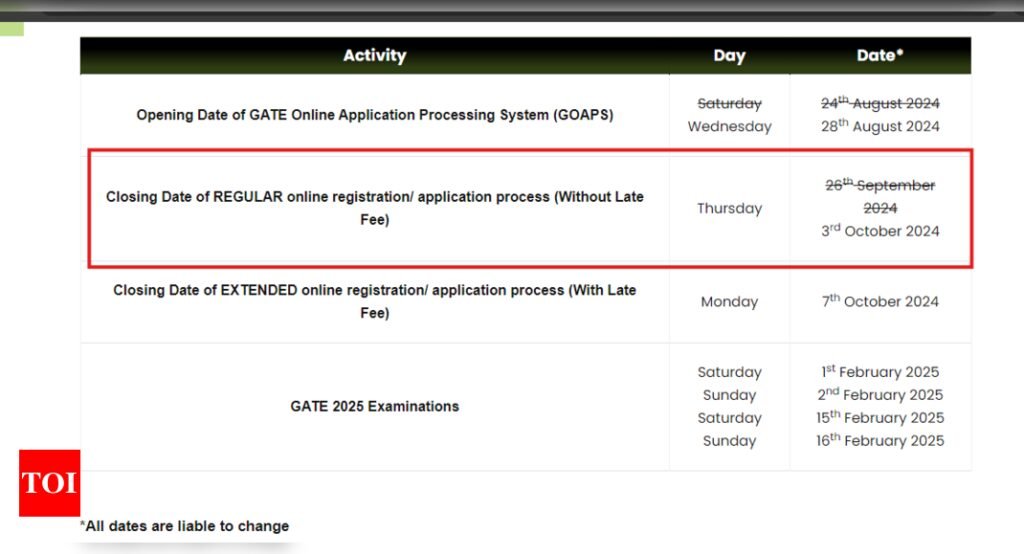Click the GATE 2025 Examinations cell
The height and width of the screenshot is (554, 1024).
pos(375,406)
